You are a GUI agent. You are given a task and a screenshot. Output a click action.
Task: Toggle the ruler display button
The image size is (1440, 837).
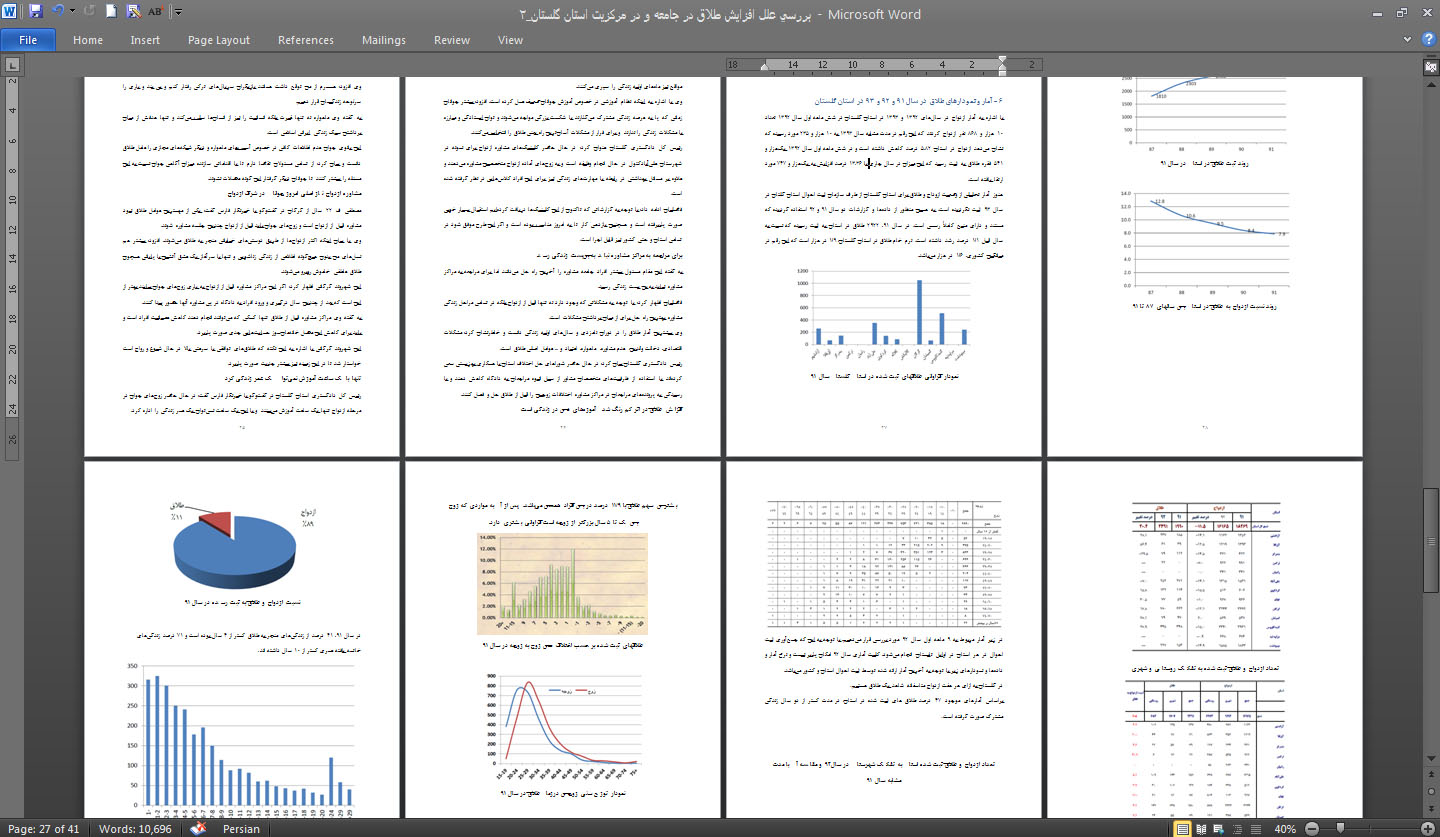1430,66
